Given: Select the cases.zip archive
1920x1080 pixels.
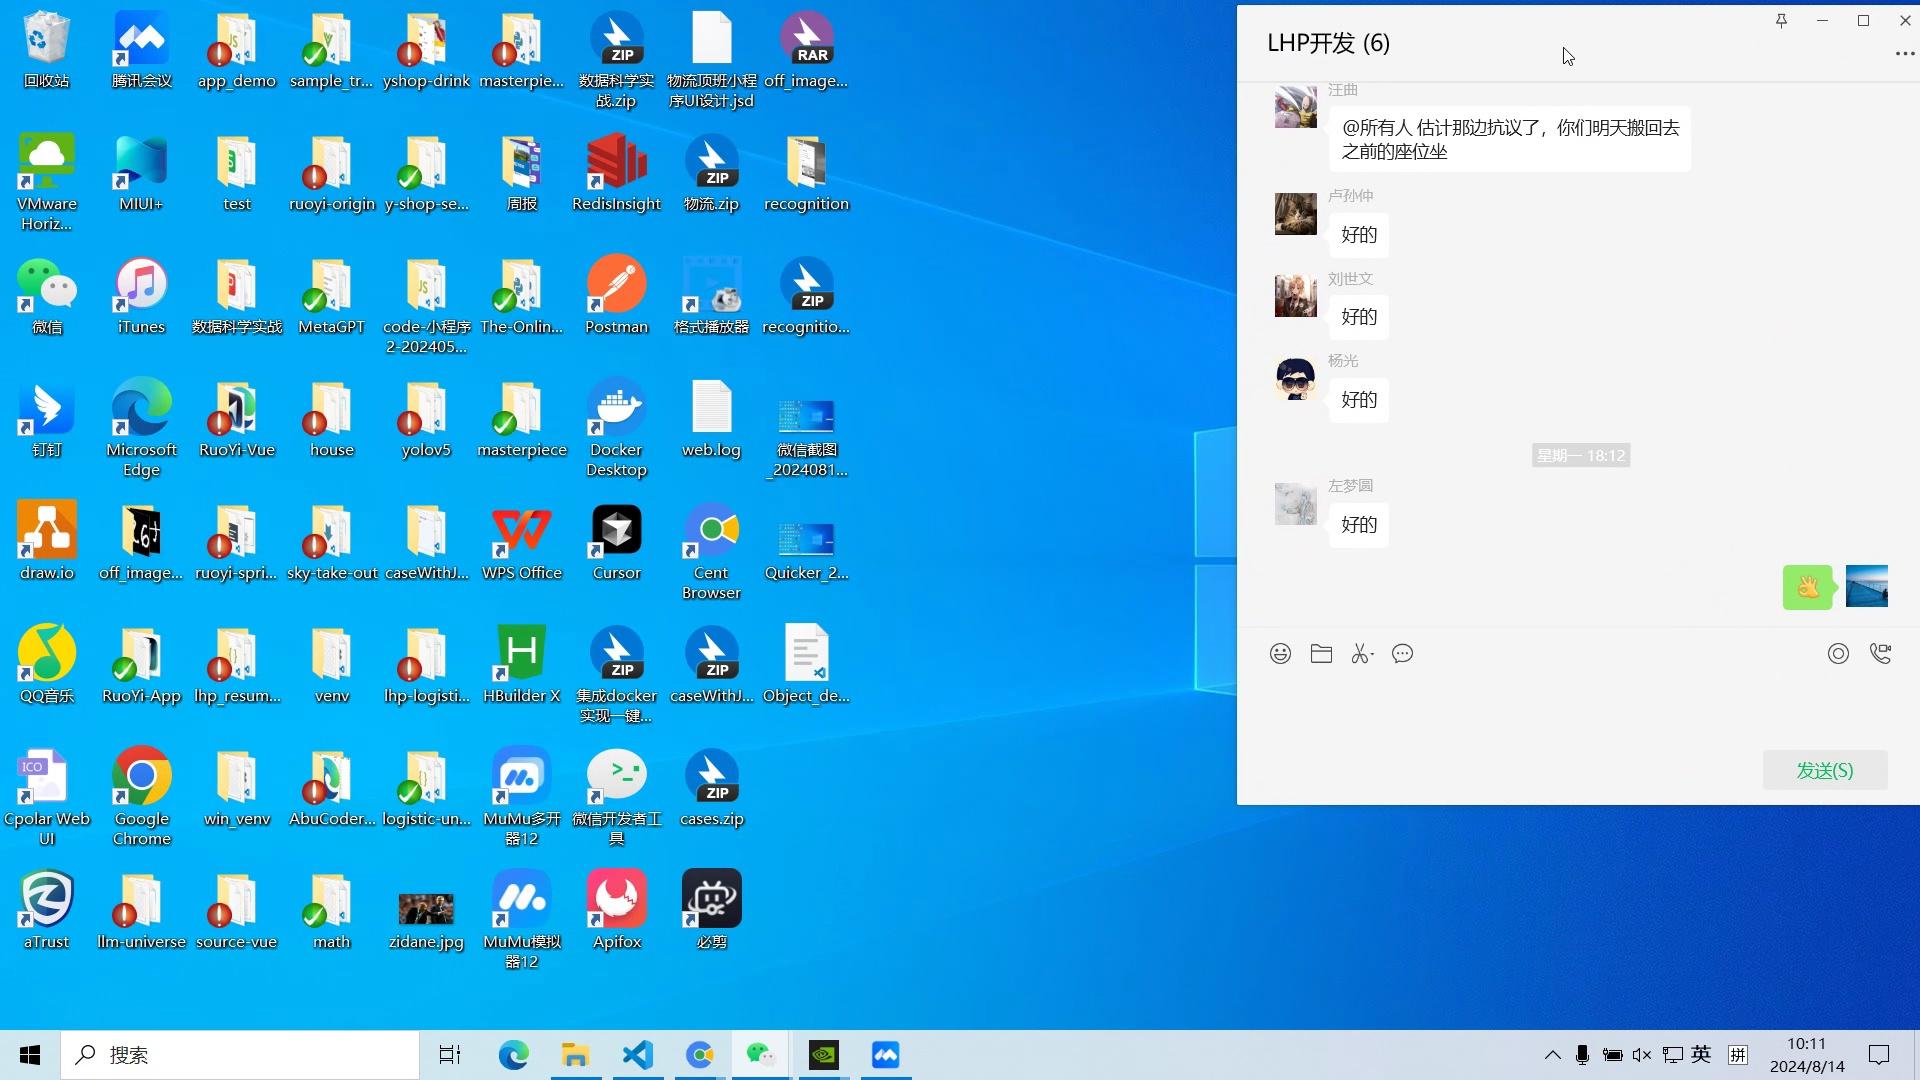Looking at the screenshot, I should [711, 788].
